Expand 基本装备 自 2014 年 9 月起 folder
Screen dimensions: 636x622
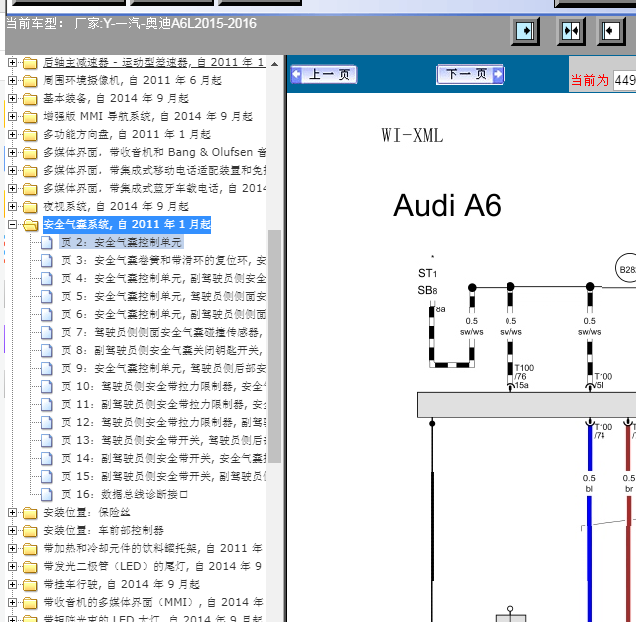[13, 98]
